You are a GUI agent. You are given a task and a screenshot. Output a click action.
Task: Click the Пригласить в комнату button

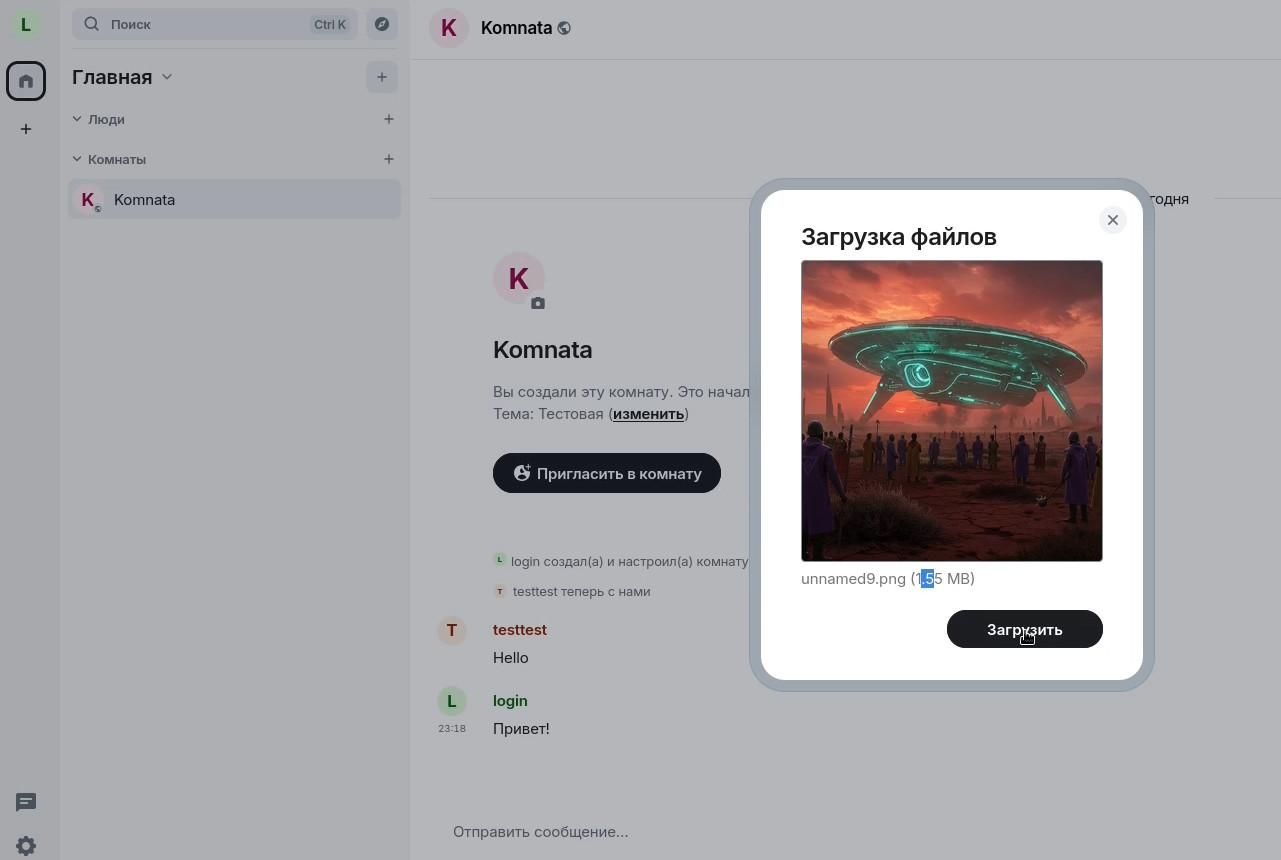[x=606, y=473]
